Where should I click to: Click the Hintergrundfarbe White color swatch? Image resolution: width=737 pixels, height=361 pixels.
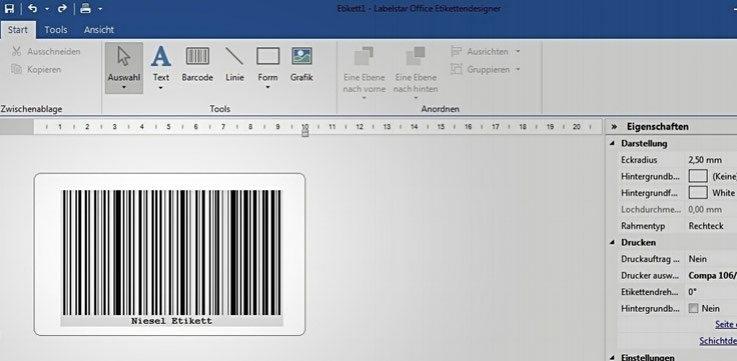click(698, 193)
